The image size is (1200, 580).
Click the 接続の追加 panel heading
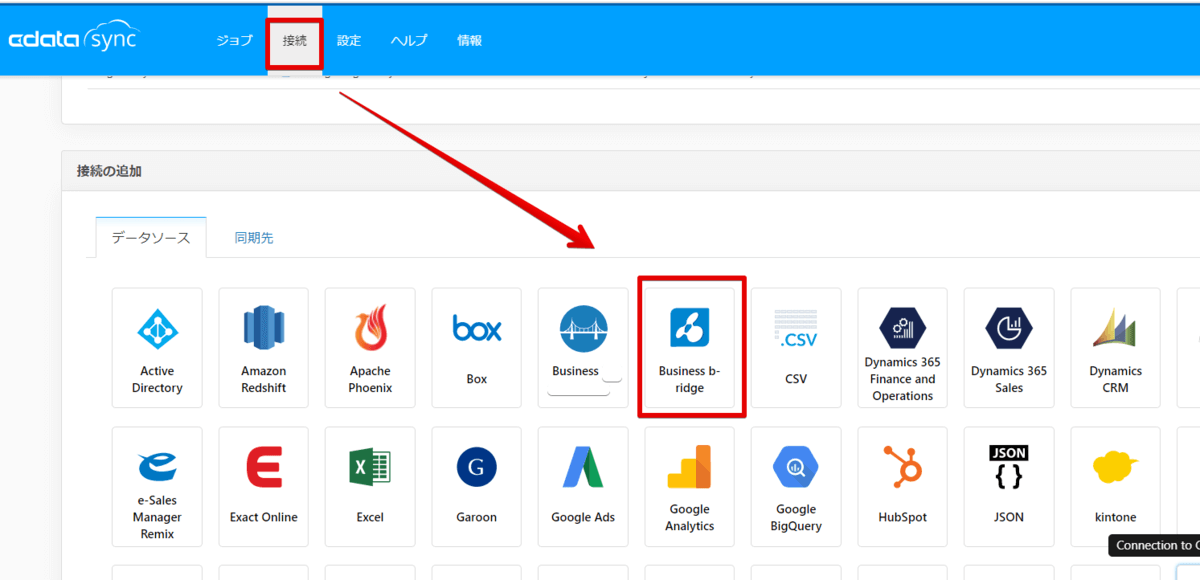pos(109,171)
